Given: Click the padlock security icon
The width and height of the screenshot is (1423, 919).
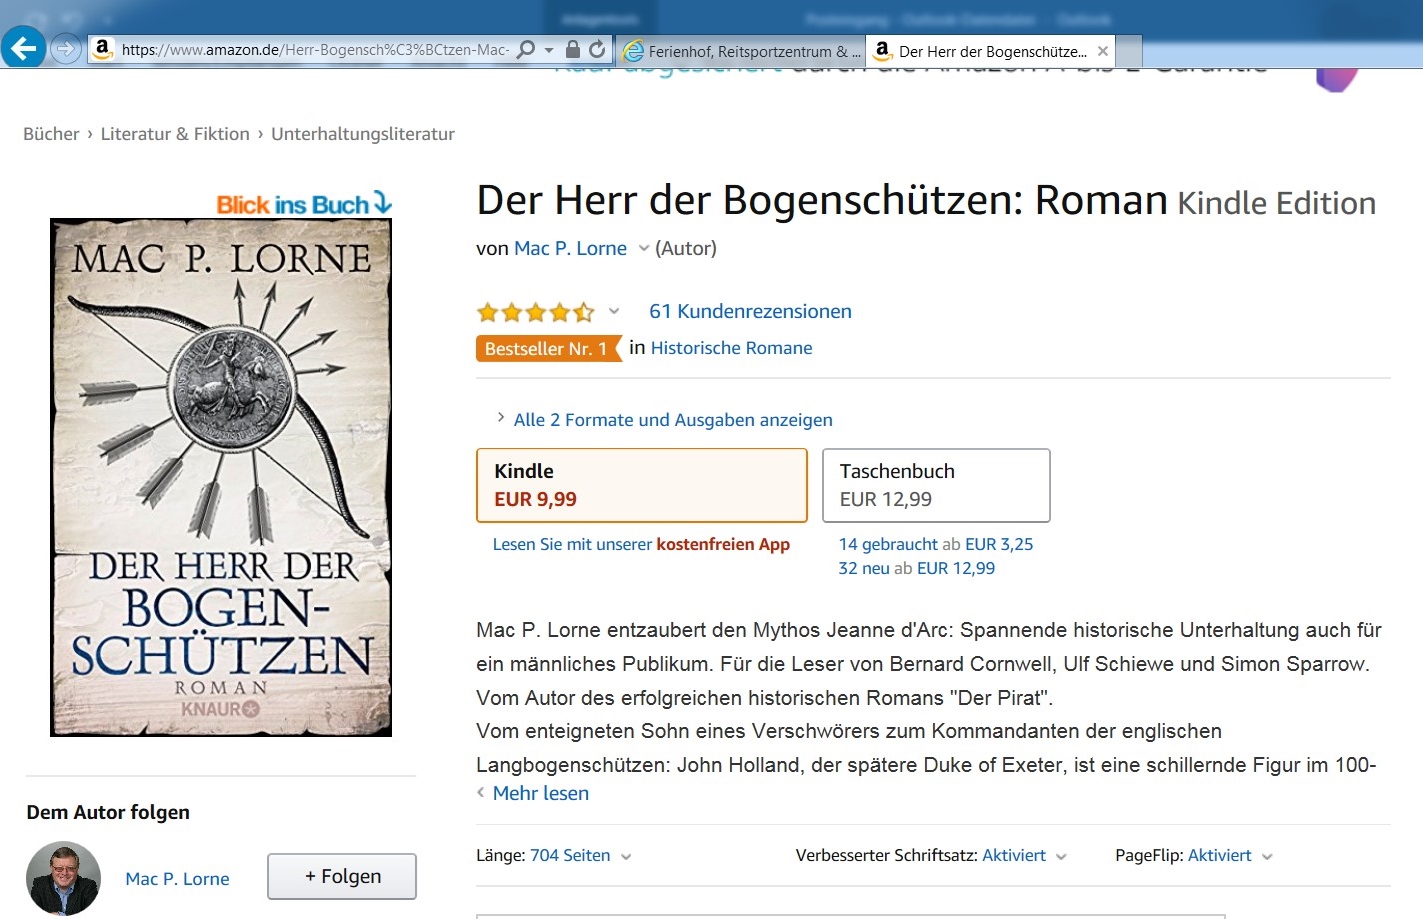Looking at the screenshot, I should pos(573,49).
